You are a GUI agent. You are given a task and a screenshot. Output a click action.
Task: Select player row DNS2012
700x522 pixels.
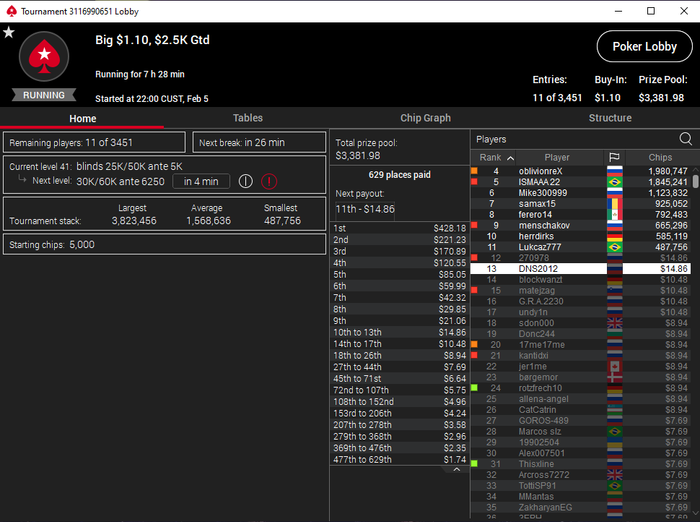pyautogui.click(x=581, y=268)
